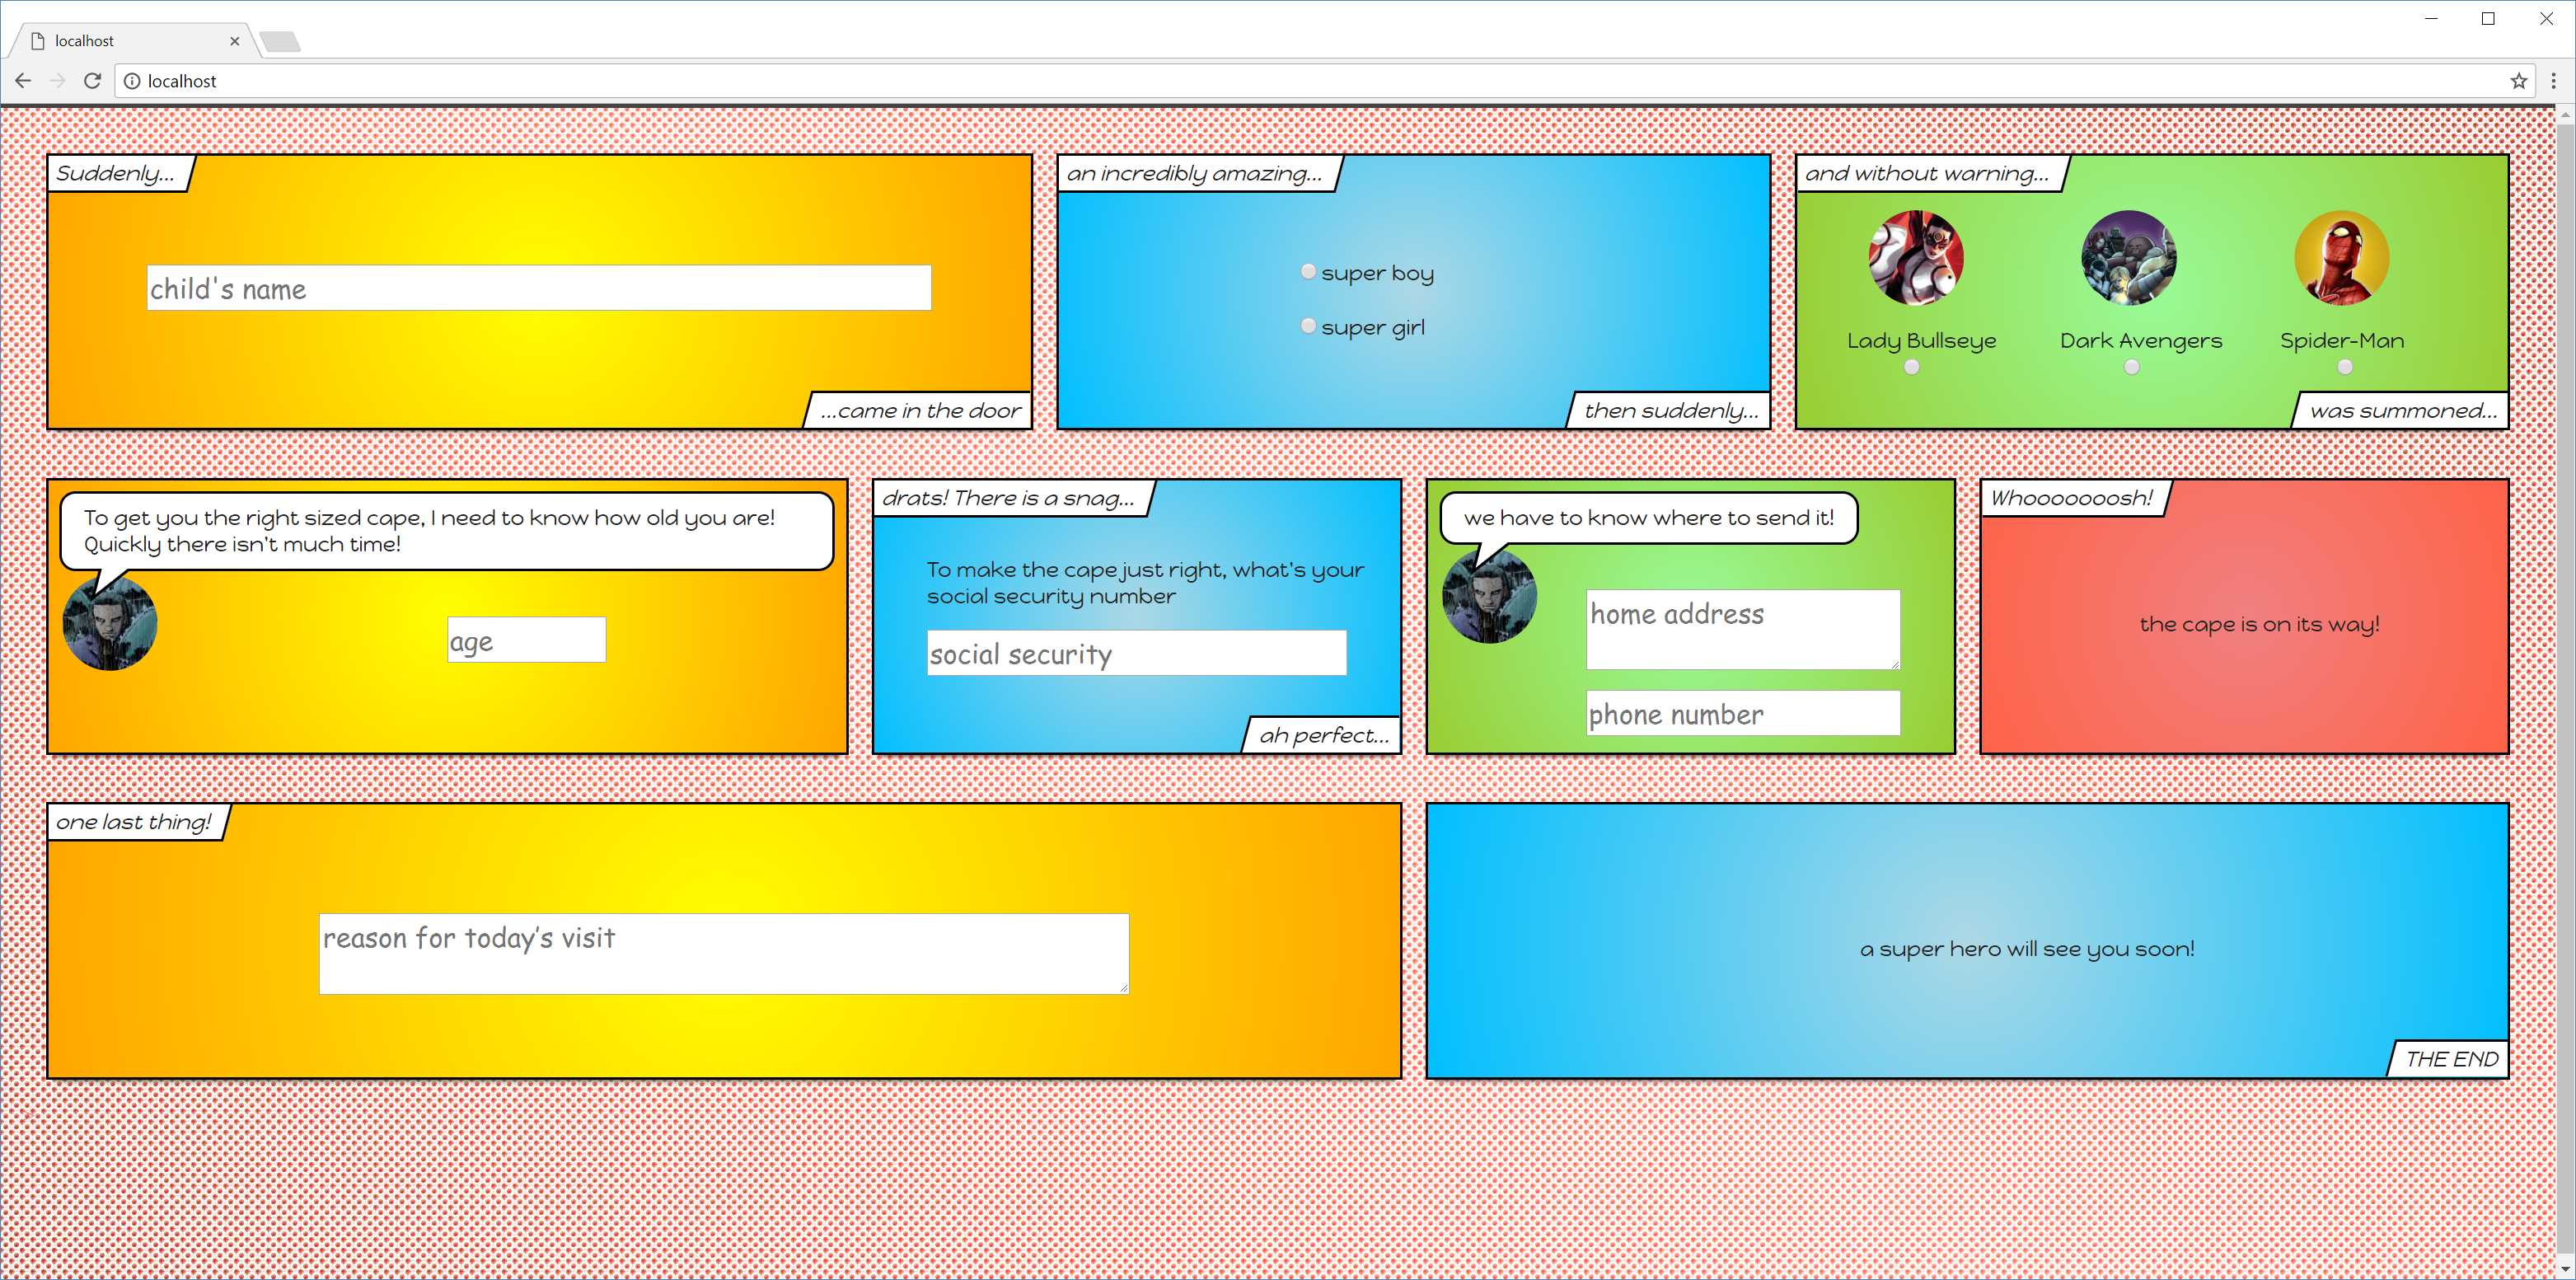Open a new browser tab
This screenshot has width=2576, height=1280.
pyautogui.click(x=280, y=41)
